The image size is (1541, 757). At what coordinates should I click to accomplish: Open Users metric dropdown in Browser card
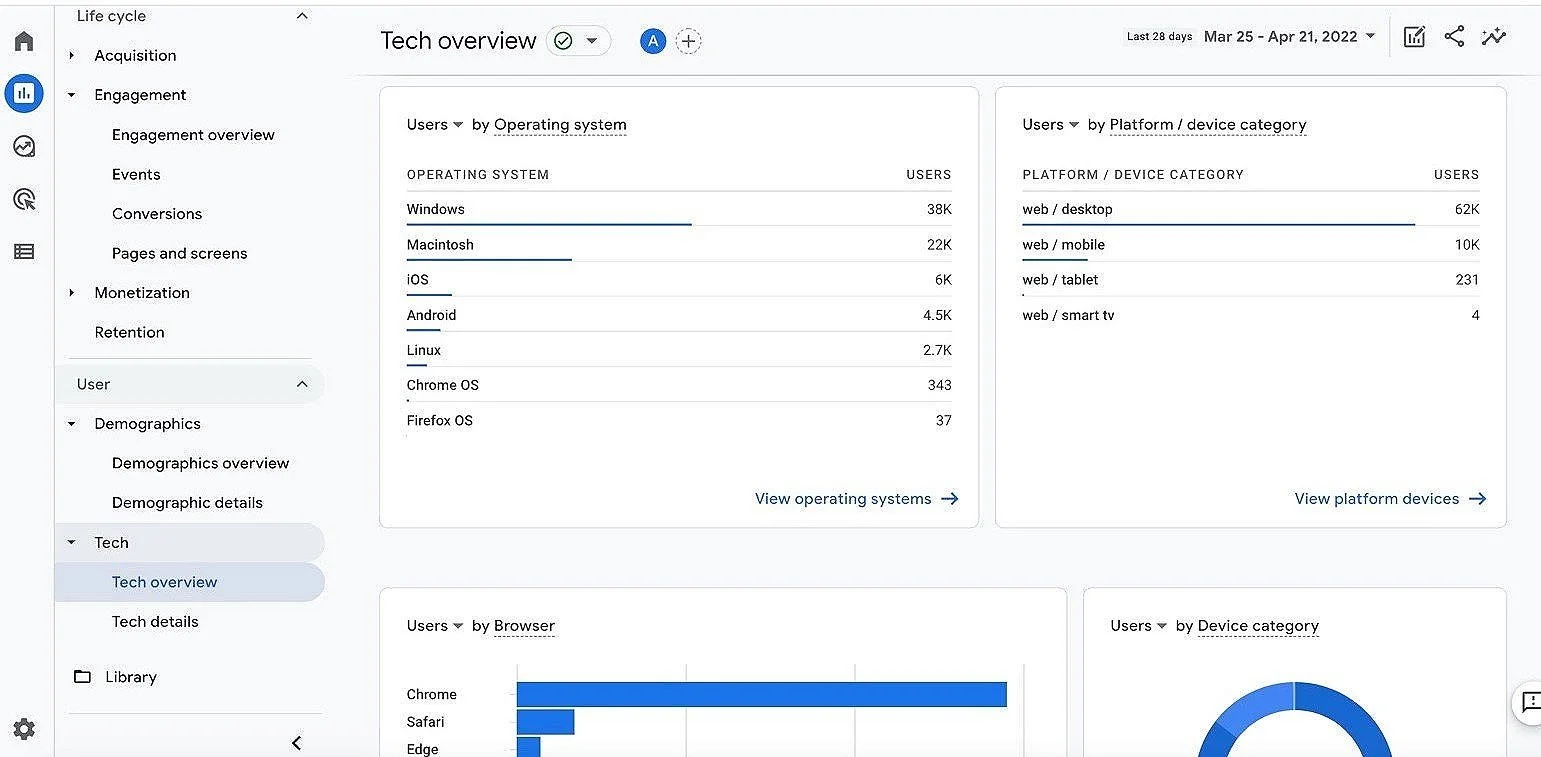[435, 626]
